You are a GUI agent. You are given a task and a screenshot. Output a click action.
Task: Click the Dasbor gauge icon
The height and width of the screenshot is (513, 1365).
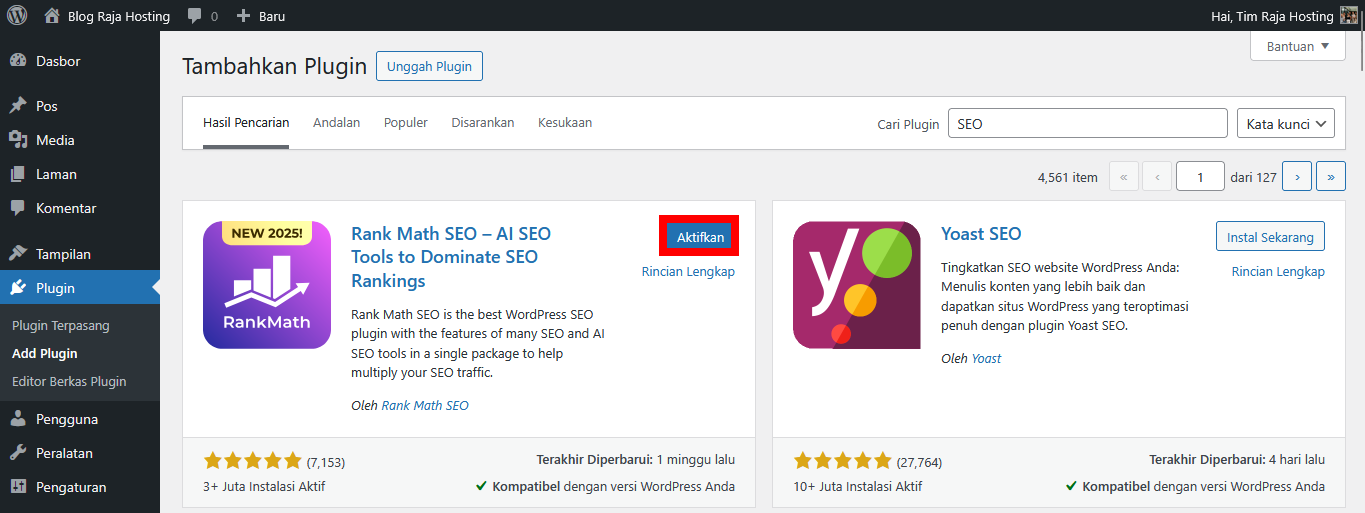18,61
